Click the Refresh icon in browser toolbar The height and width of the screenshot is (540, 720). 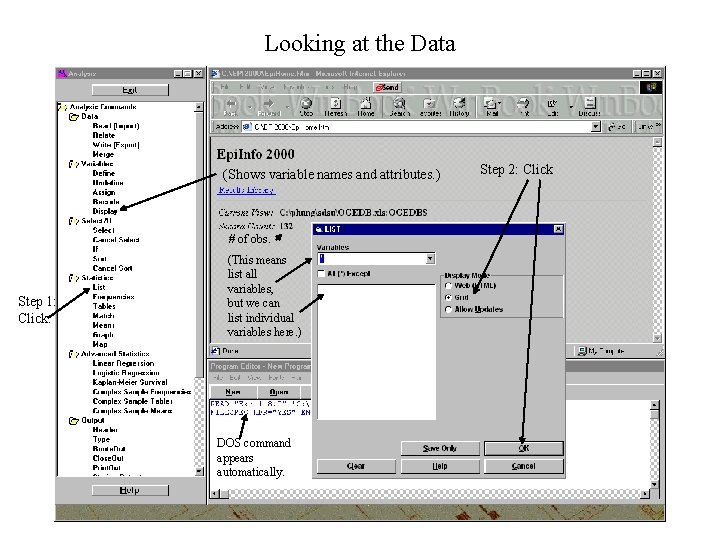tap(336, 107)
